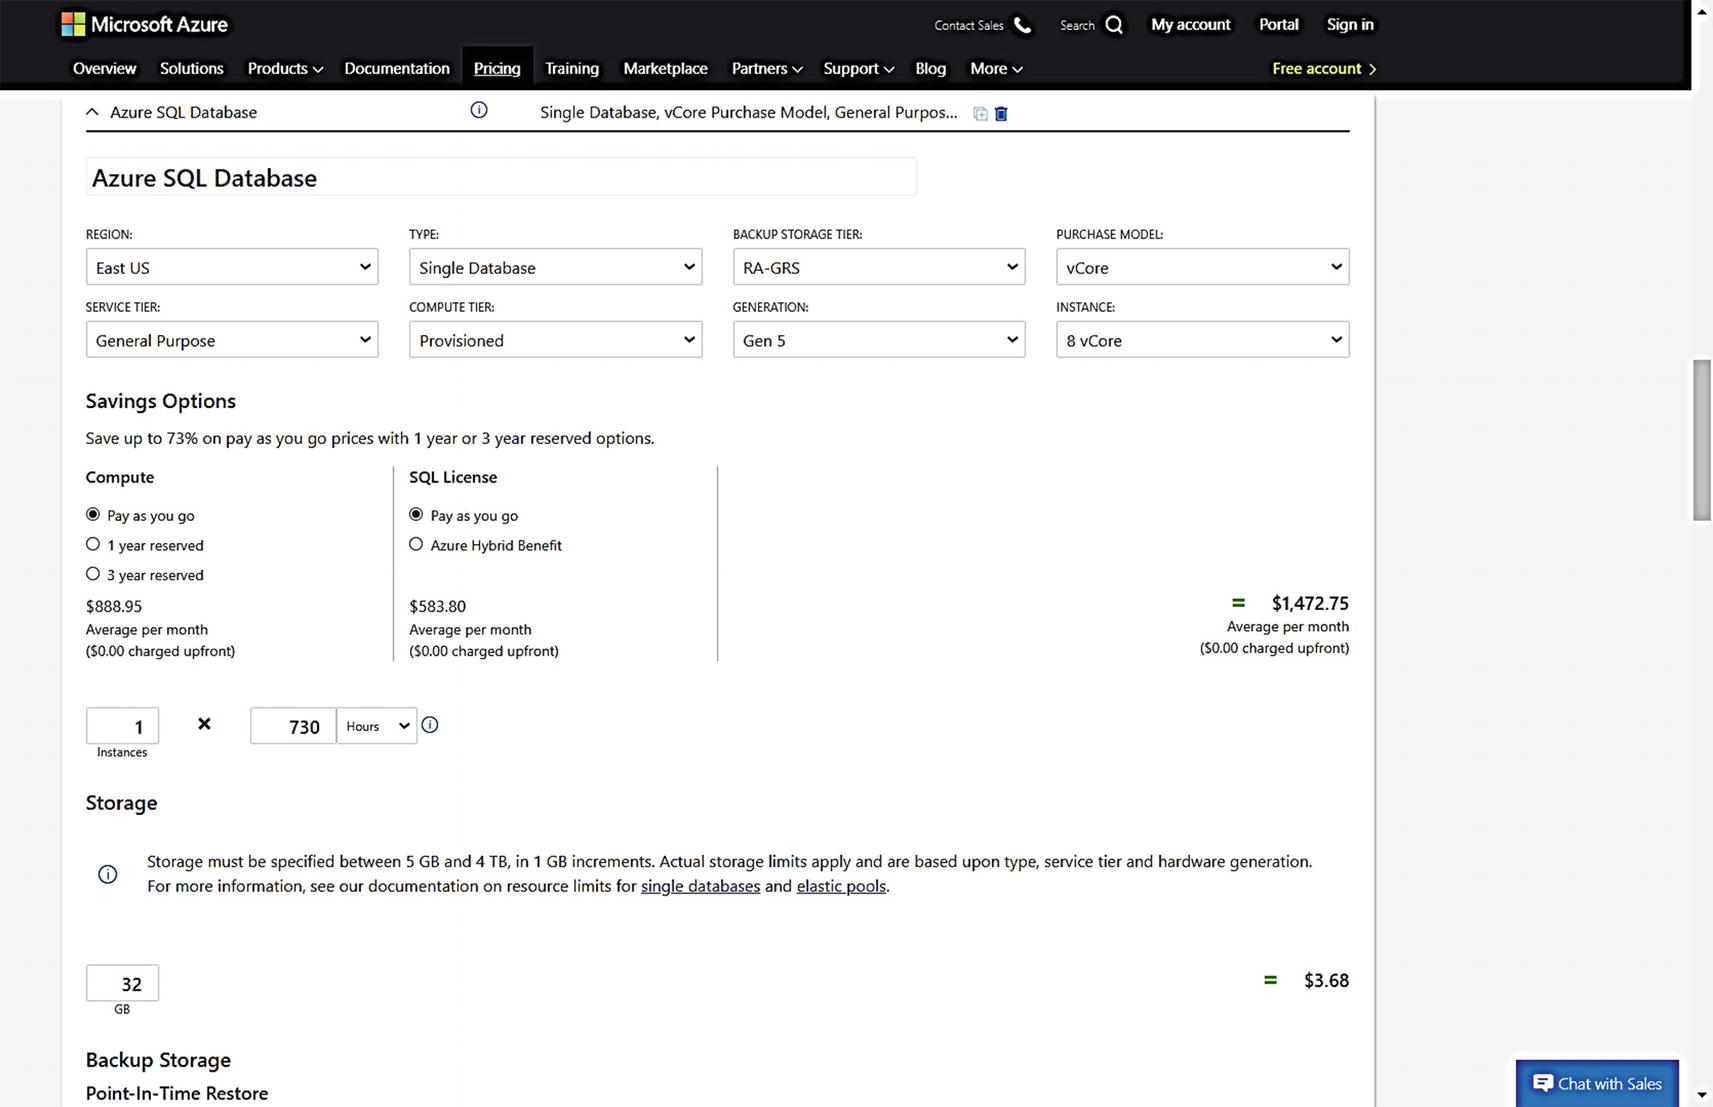Click the Sign in link
This screenshot has width=1713, height=1107.
pyautogui.click(x=1350, y=24)
